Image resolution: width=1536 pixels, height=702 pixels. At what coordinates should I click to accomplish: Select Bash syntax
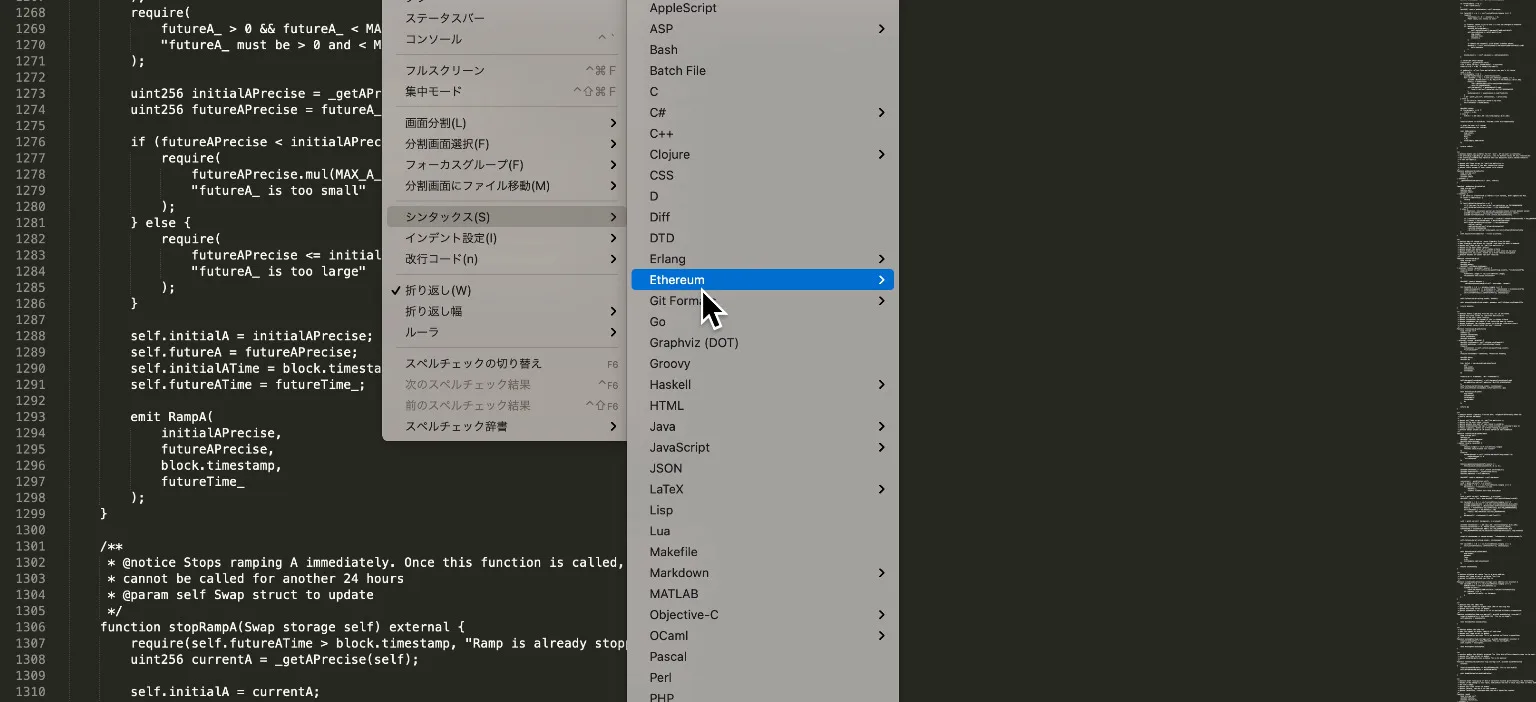click(x=763, y=50)
